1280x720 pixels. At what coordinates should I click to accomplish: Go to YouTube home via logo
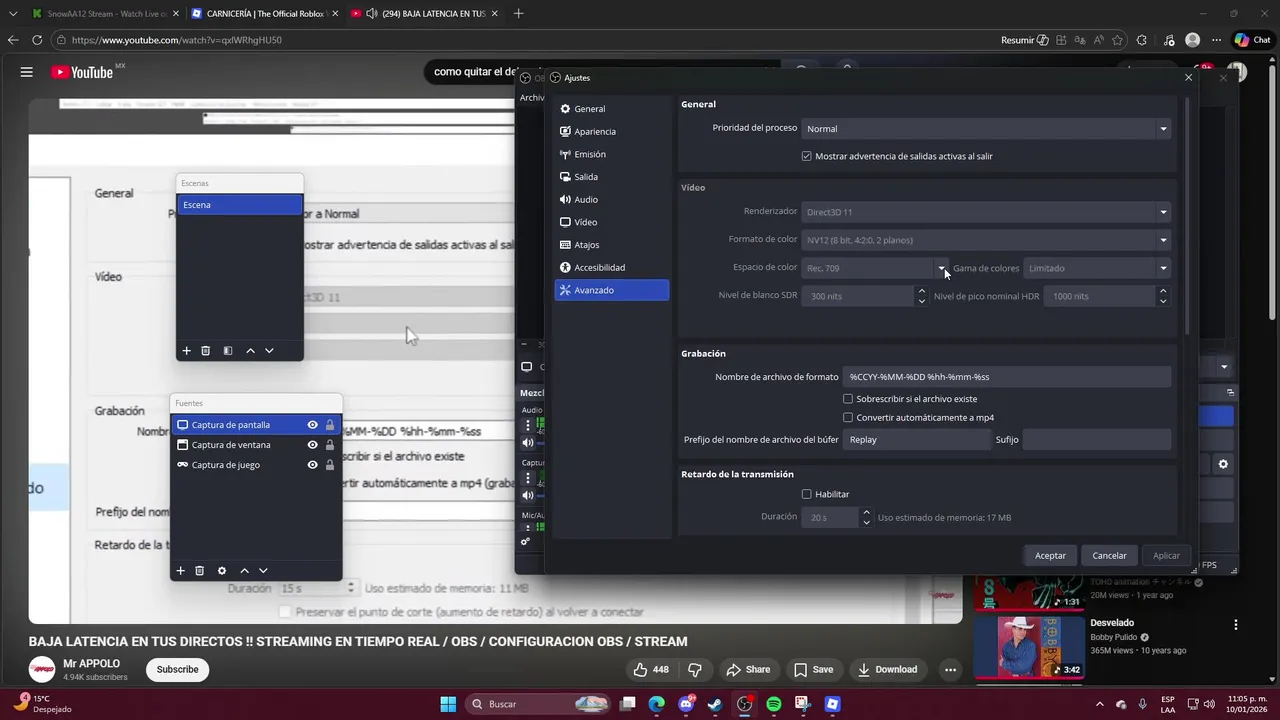pos(82,72)
